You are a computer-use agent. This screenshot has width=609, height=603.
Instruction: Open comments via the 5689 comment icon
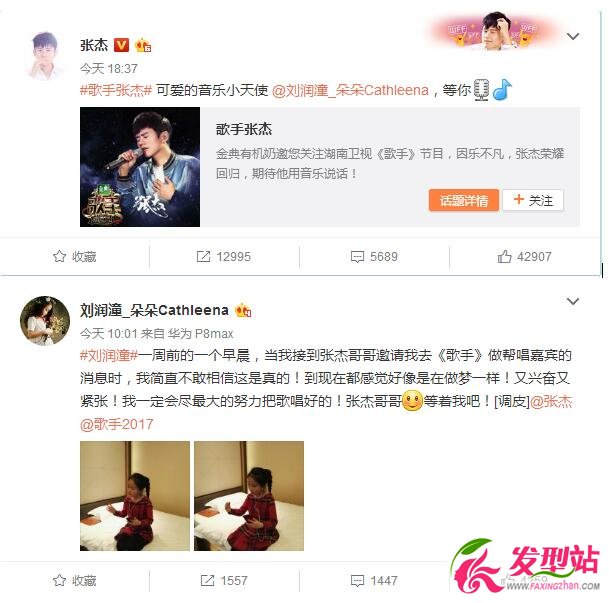coord(357,257)
